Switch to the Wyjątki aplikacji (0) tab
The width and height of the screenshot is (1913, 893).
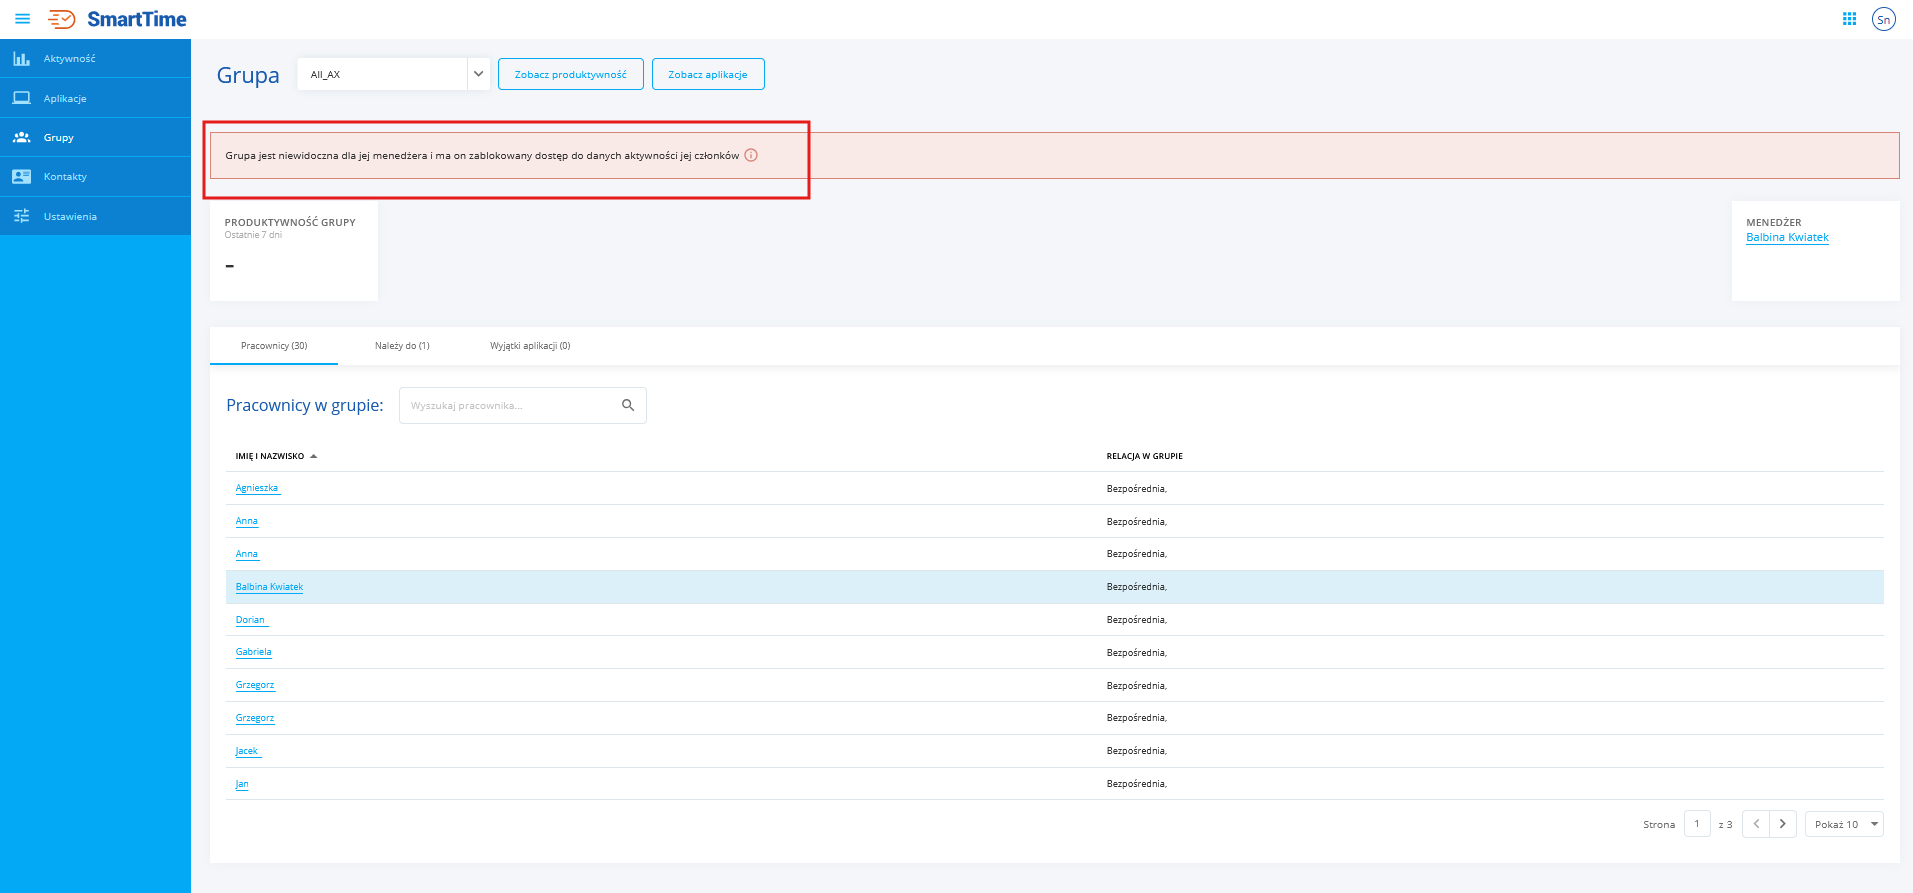pos(530,346)
